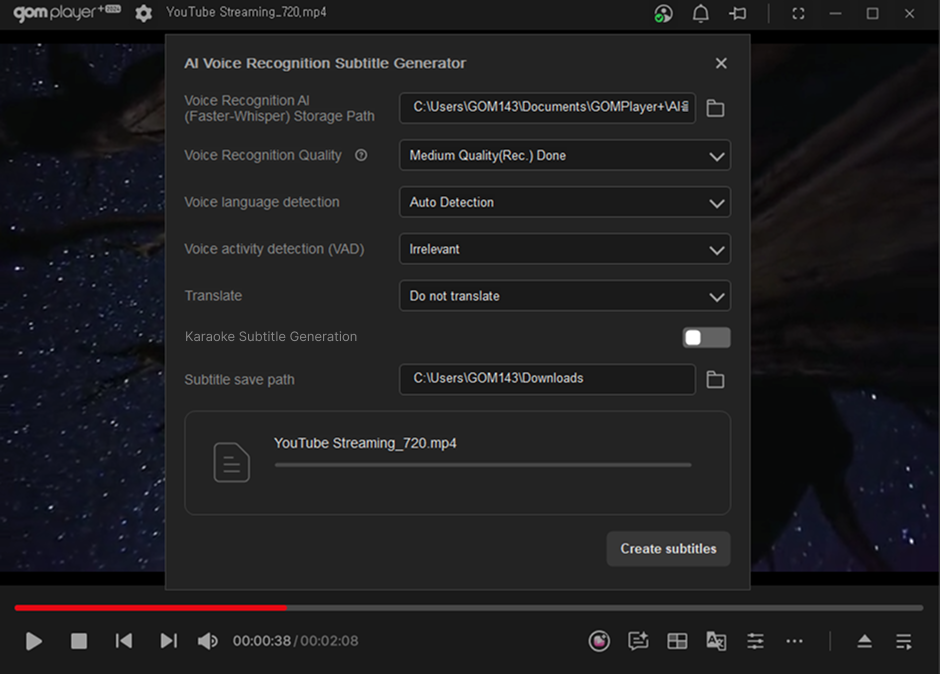The height and width of the screenshot is (674, 940).
Task: Toggle Karaoke Subtitle Generation switch
Action: (706, 337)
